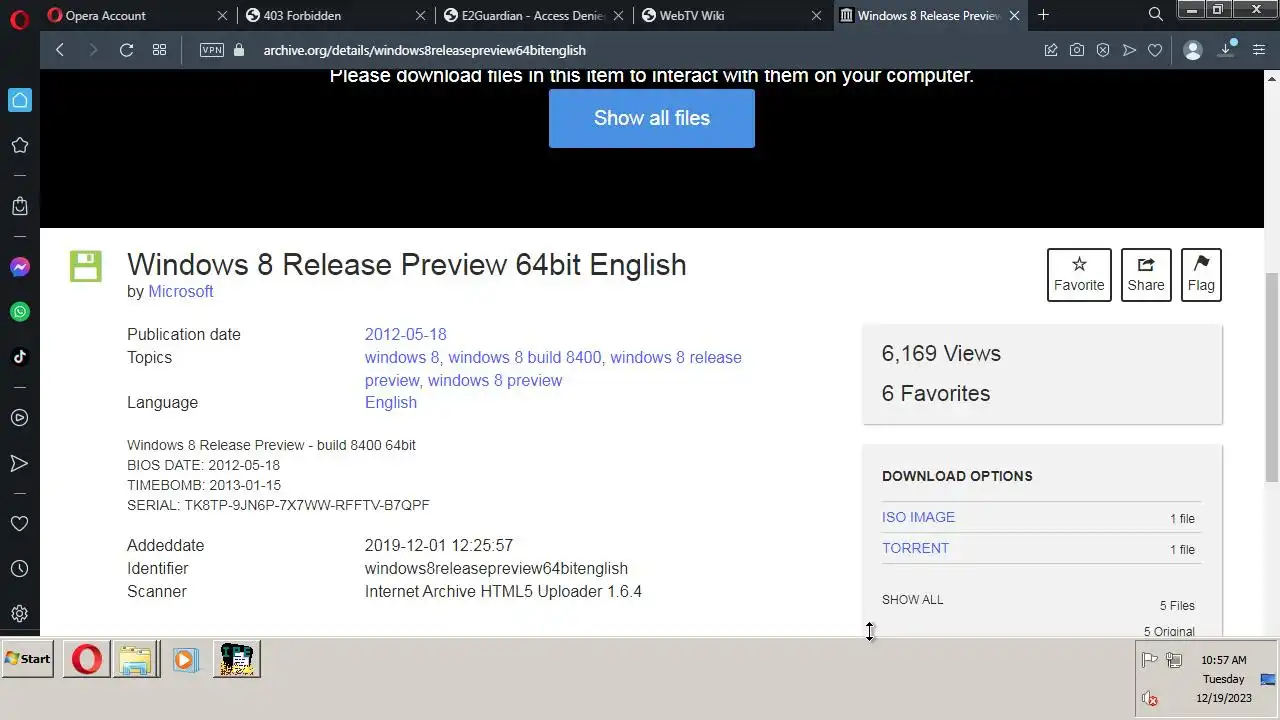1280x720 pixels.
Task: Switch to E2Guardian Access Denied tab
Action: tap(534, 15)
